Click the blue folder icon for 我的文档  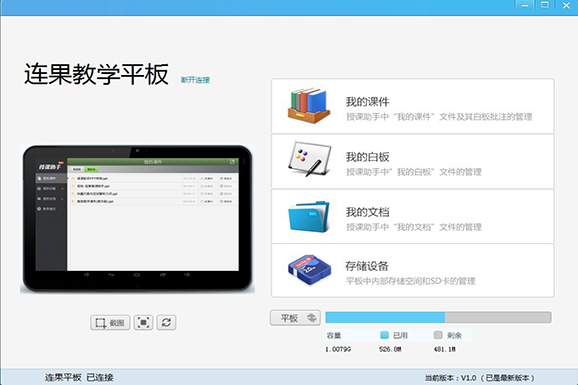point(309,216)
